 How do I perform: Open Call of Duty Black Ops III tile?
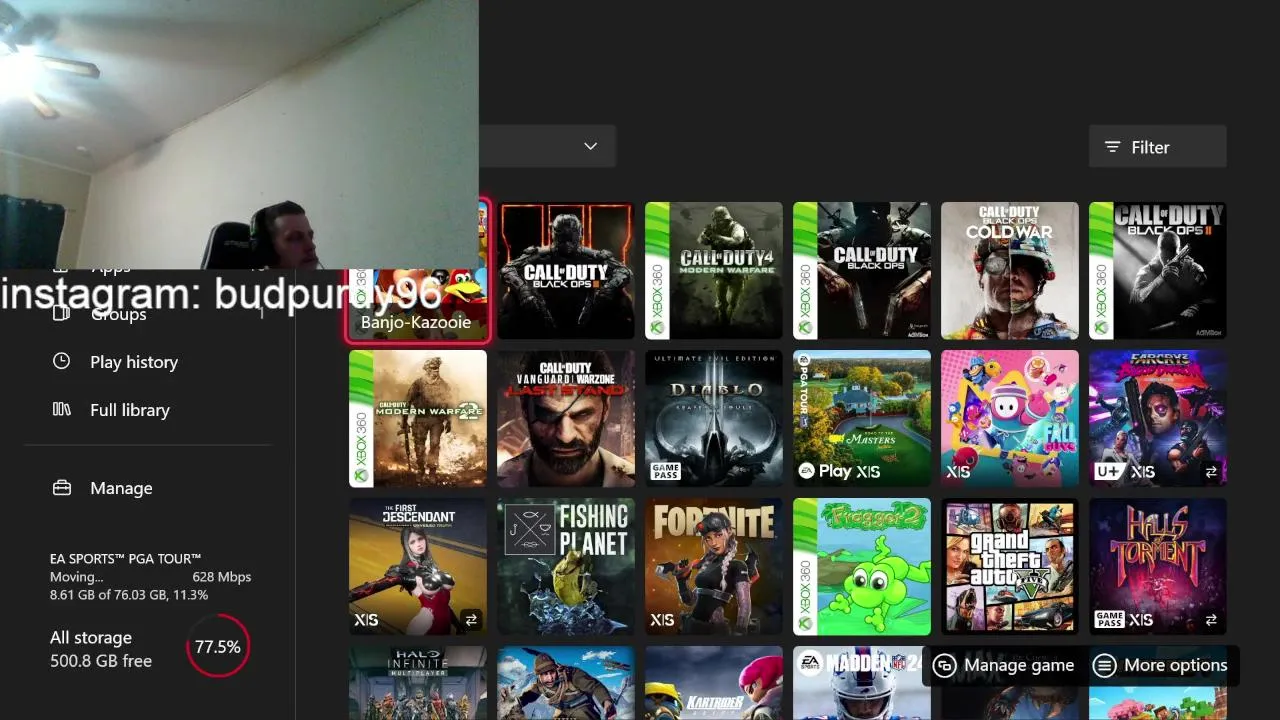(566, 270)
